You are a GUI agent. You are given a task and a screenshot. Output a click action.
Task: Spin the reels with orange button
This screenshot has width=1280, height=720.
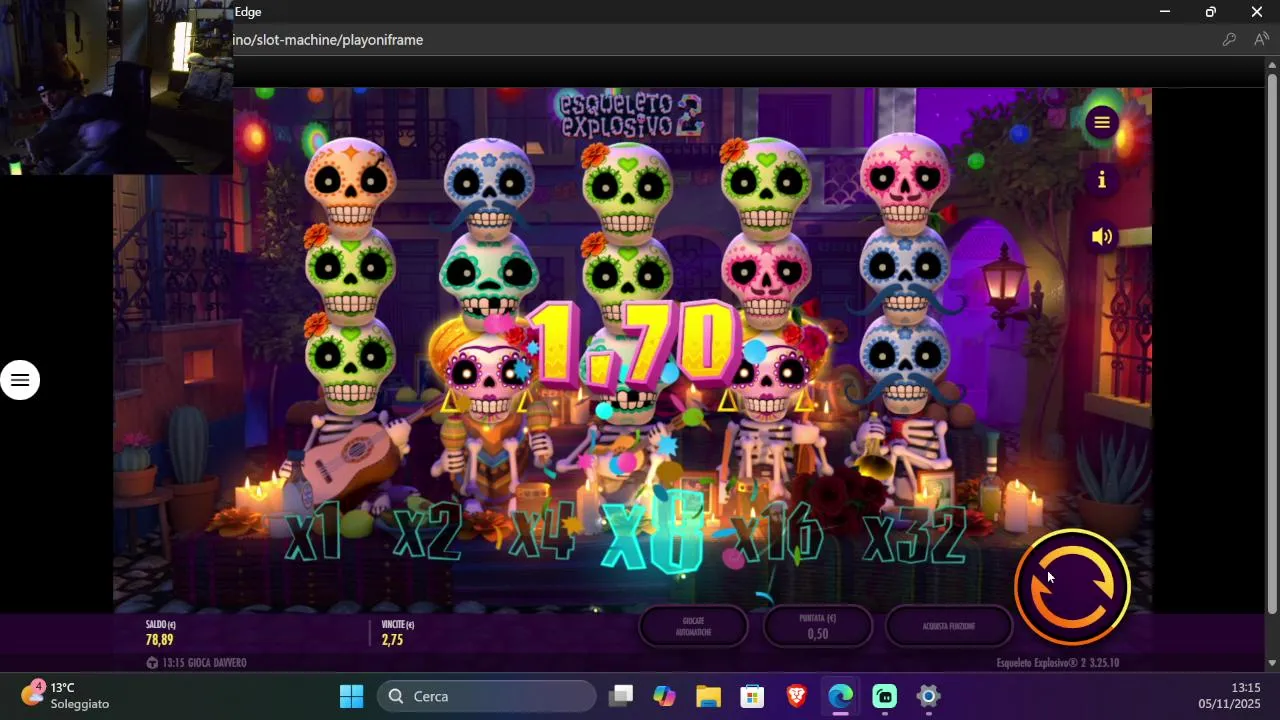[x=1073, y=587]
